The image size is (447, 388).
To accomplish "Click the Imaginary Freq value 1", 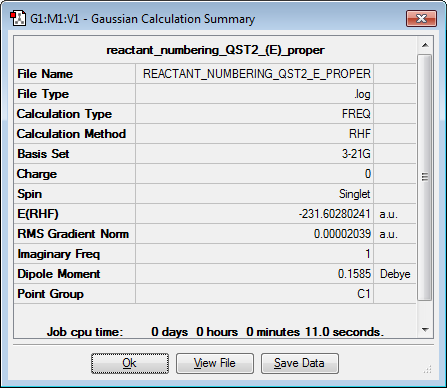I will (x=368, y=254).
